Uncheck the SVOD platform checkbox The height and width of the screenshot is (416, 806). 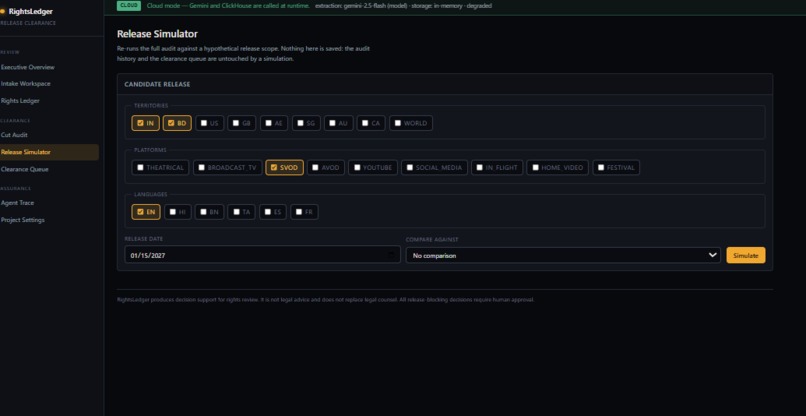pos(274,168)
